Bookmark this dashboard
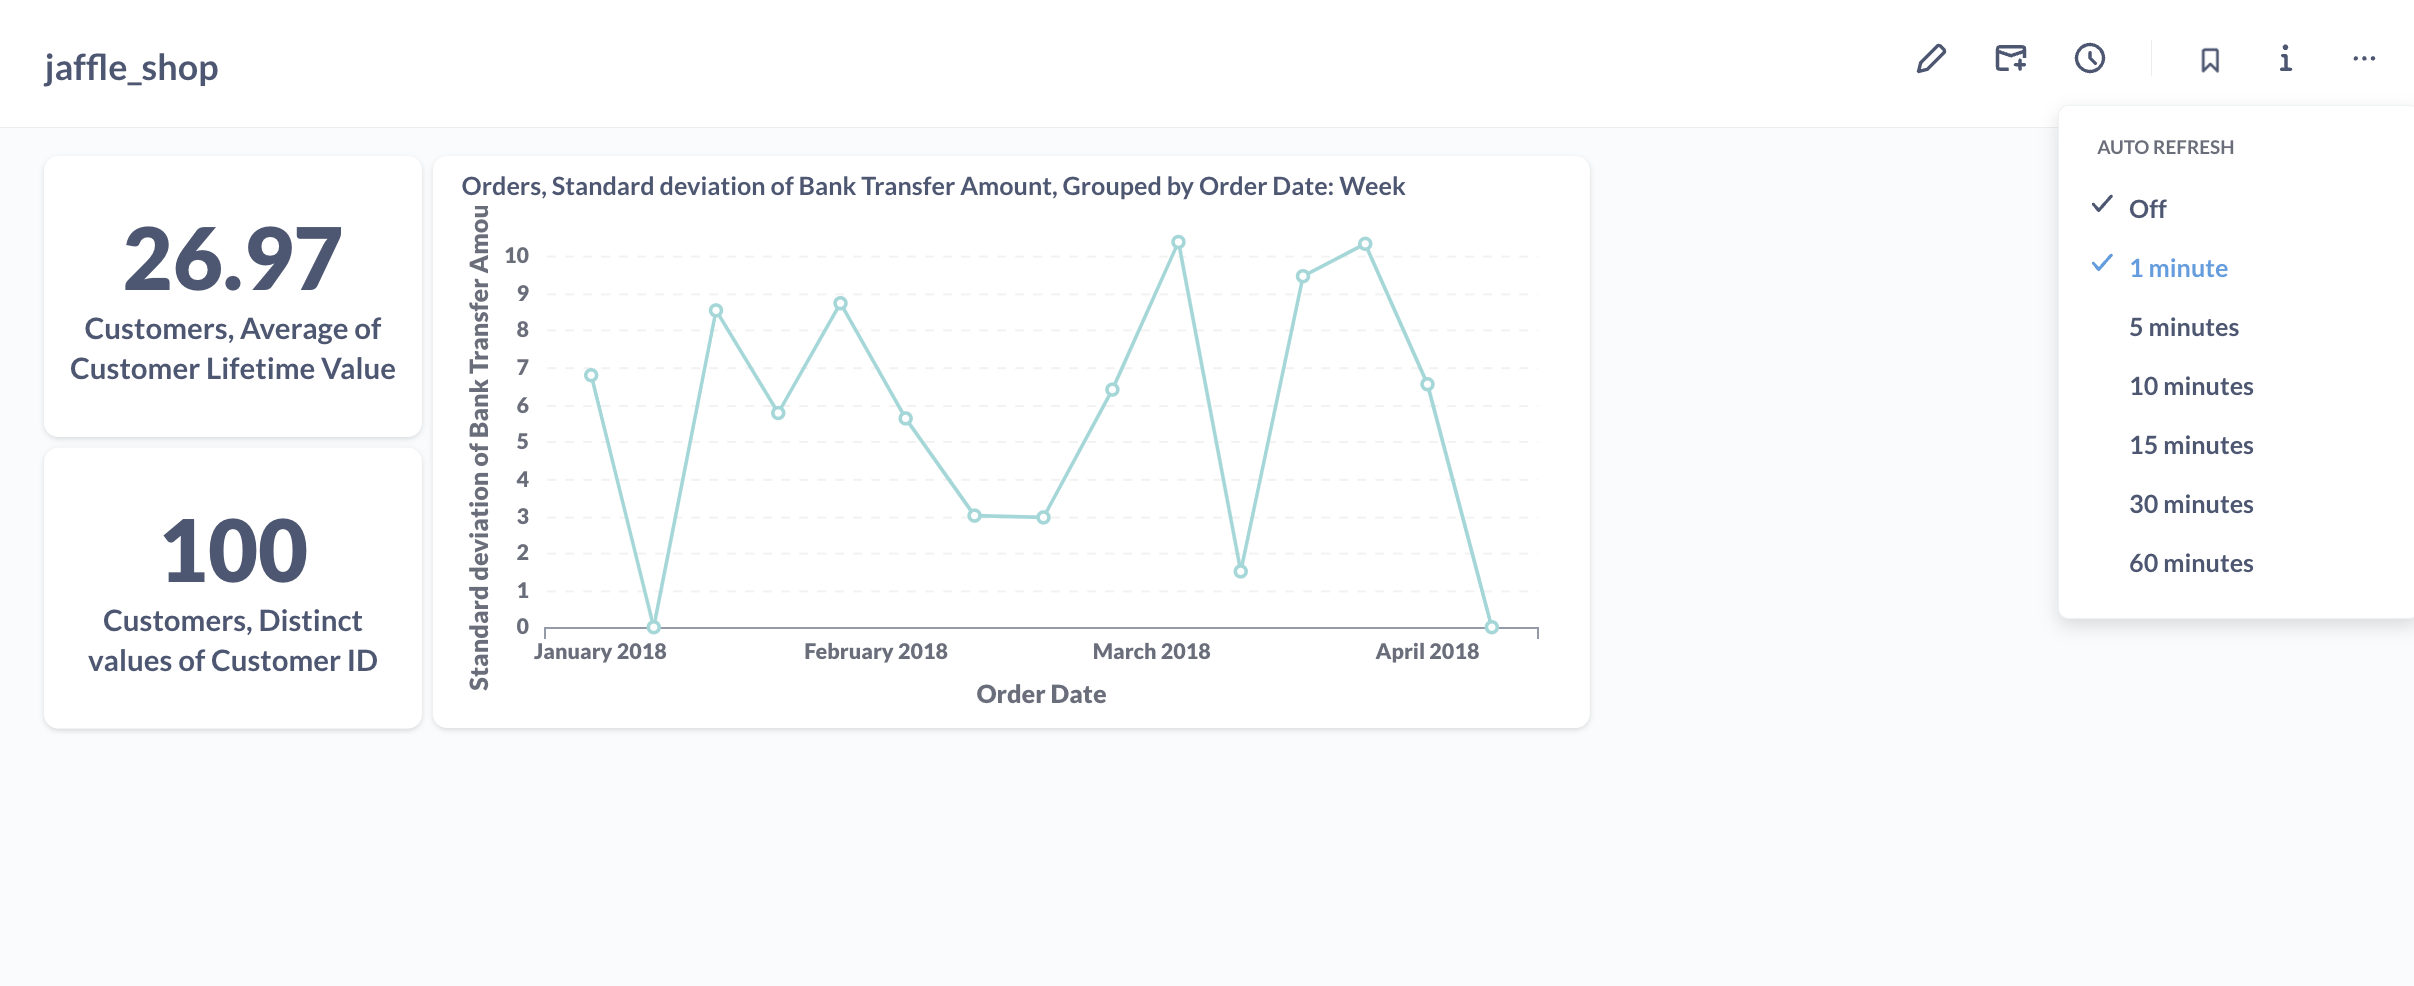Viewport: 2414px width, 986px height. (2210, 61)
